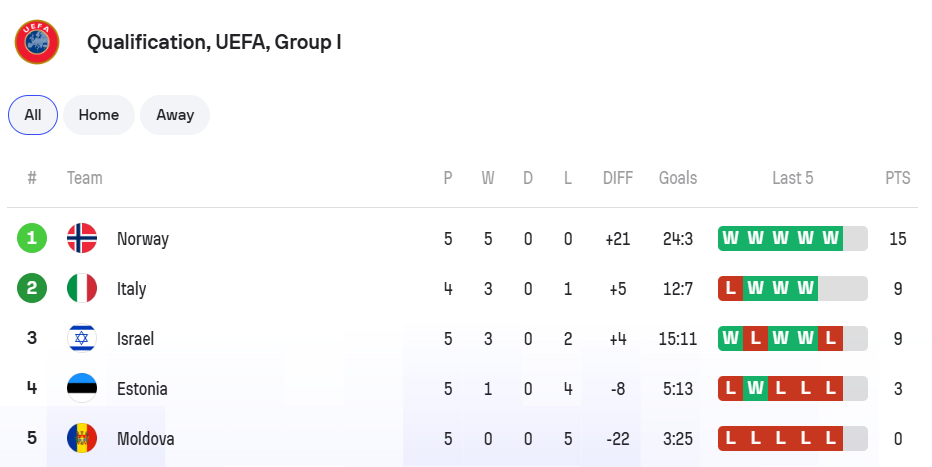Viewport: 932px width, 467px height.
Task: Click Italy's green rank 2 badge
Action: click(32, 289)
